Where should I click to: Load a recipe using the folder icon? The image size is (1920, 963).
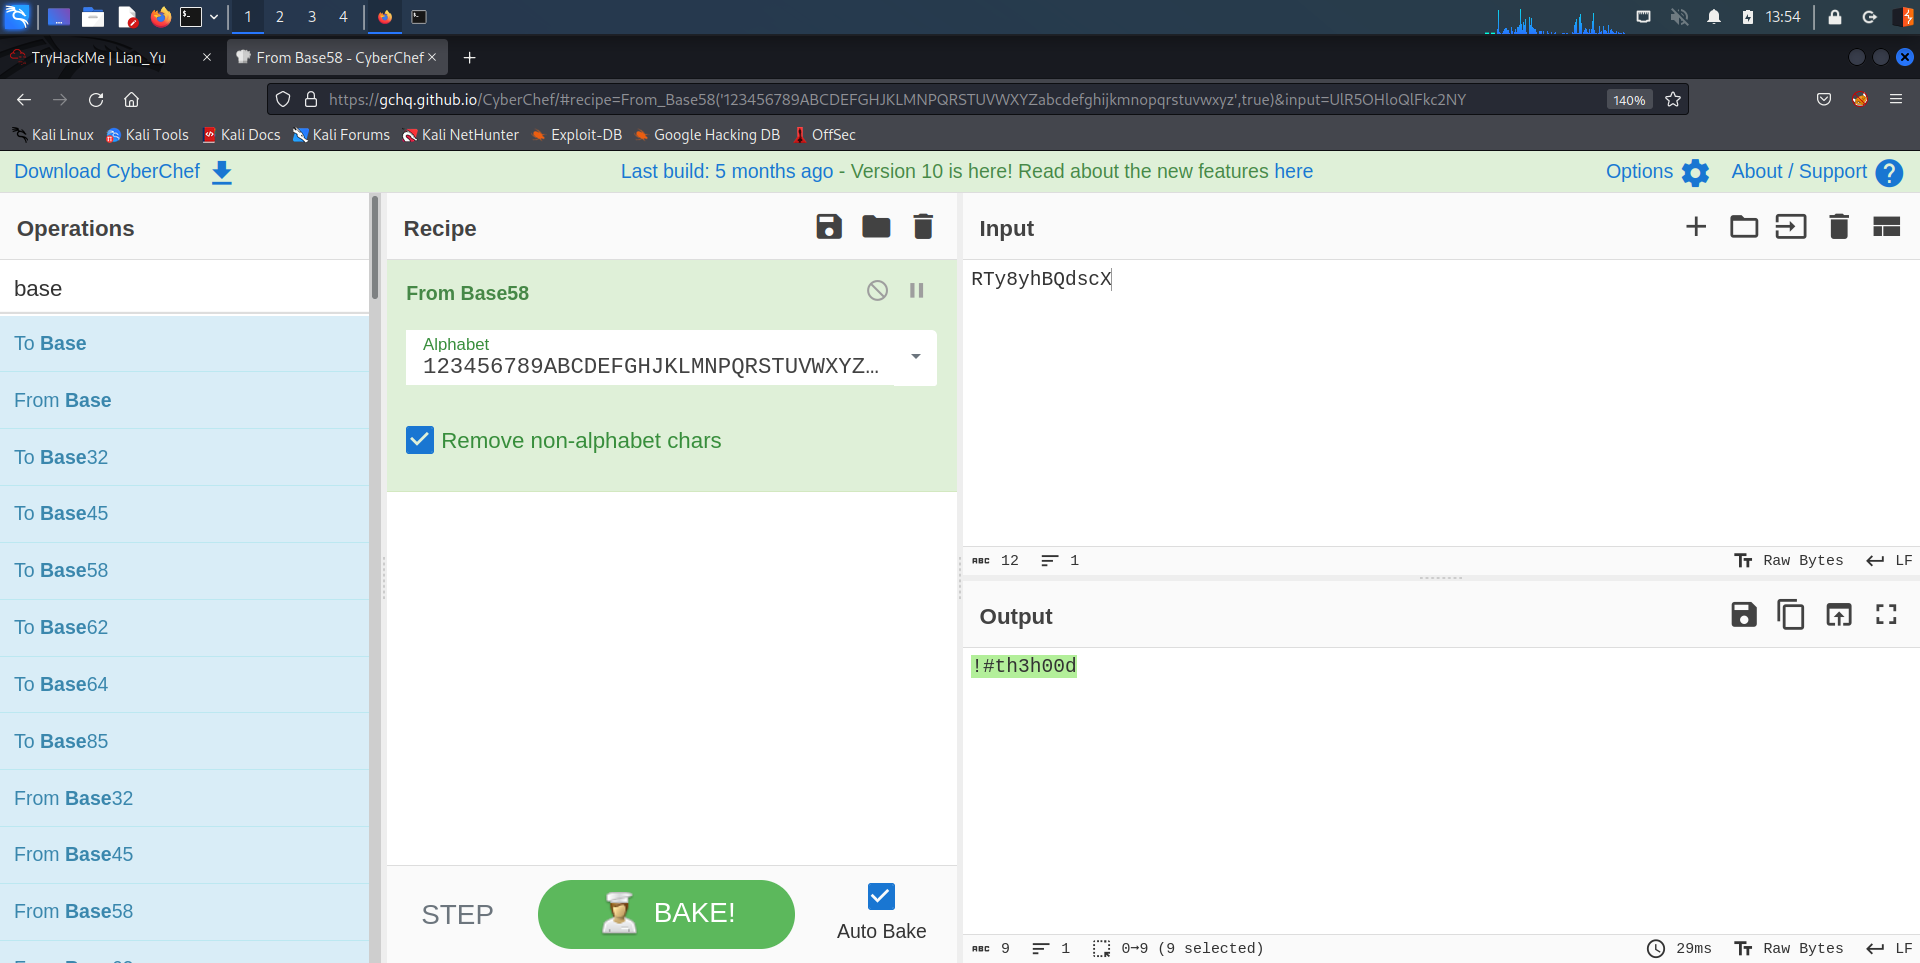tap(875, 227)
